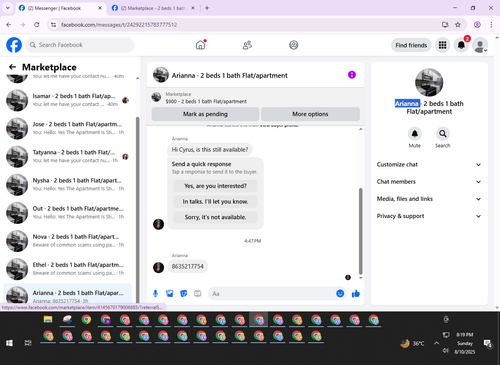Open the notifications bell icon
Viewport: 500px width, 365px height.
pos(461,45)
